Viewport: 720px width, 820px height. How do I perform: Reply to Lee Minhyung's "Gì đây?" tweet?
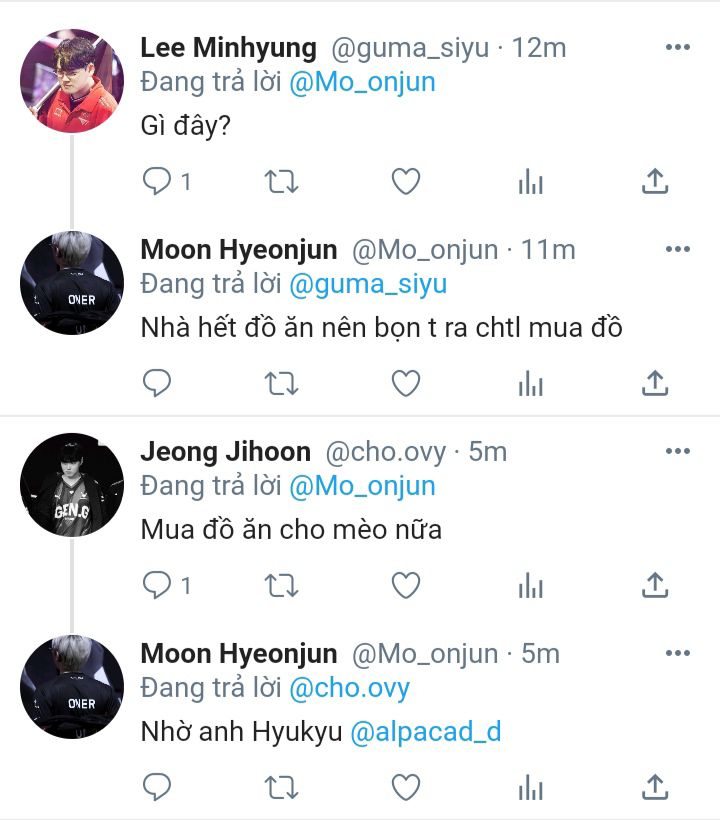tap(157, 181)
